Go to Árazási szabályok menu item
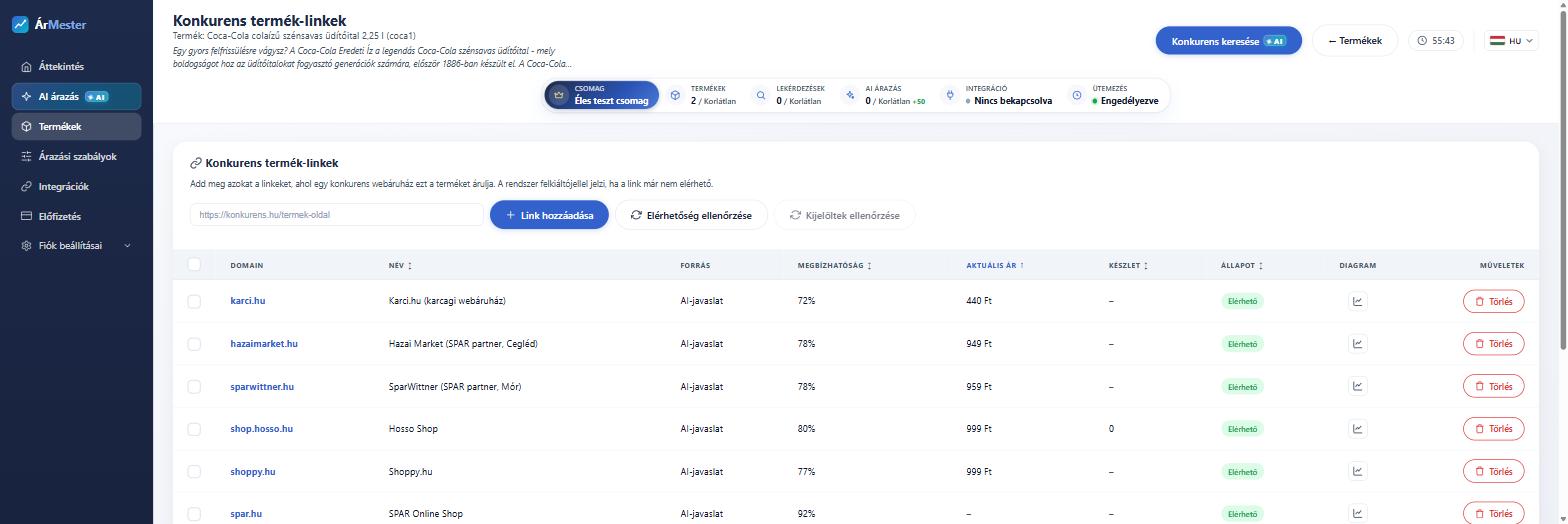 click(76, 157)
